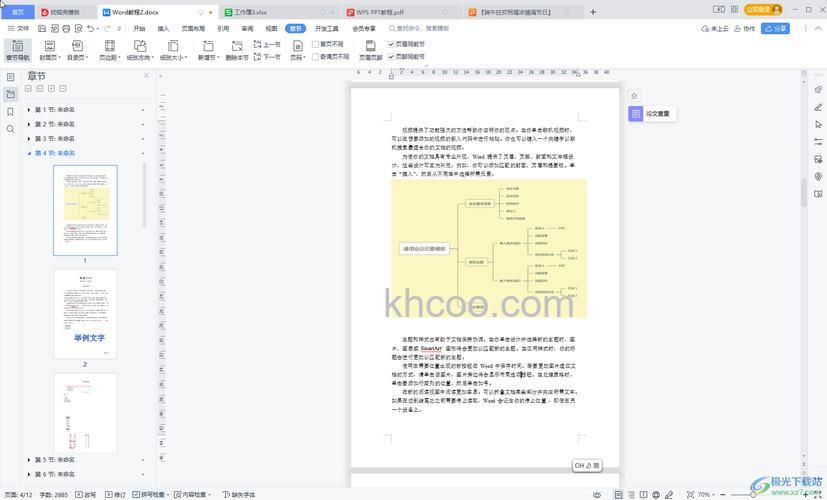Toggle 修订 track changes in status bar

[x=115, y=495]
